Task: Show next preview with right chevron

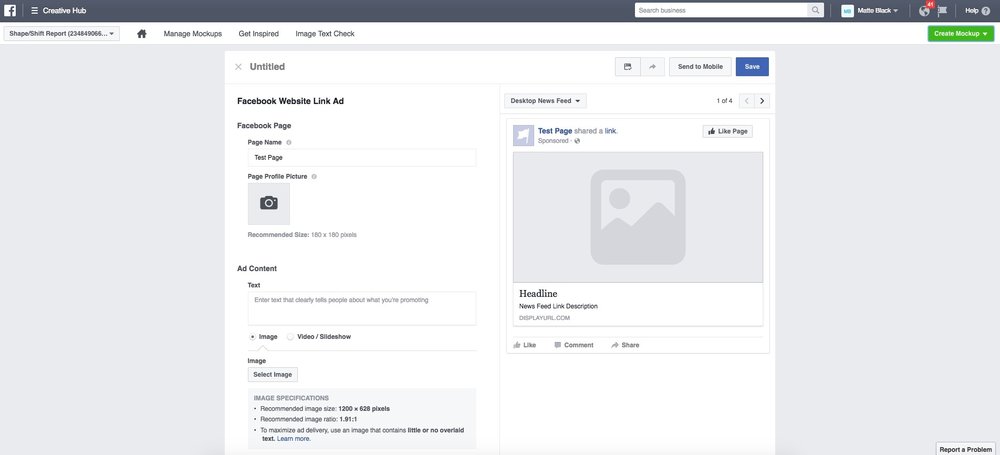Action: pos(762,101)
